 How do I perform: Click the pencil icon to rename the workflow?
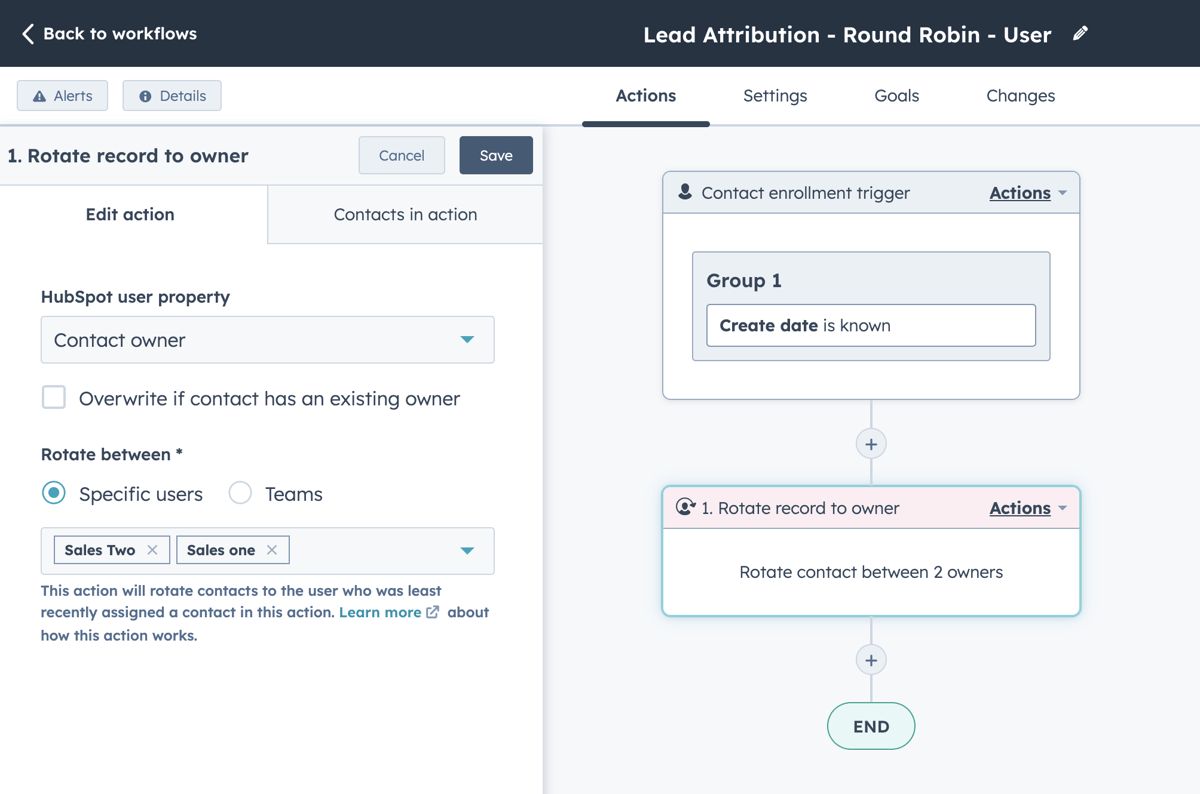coord(1080,34)
